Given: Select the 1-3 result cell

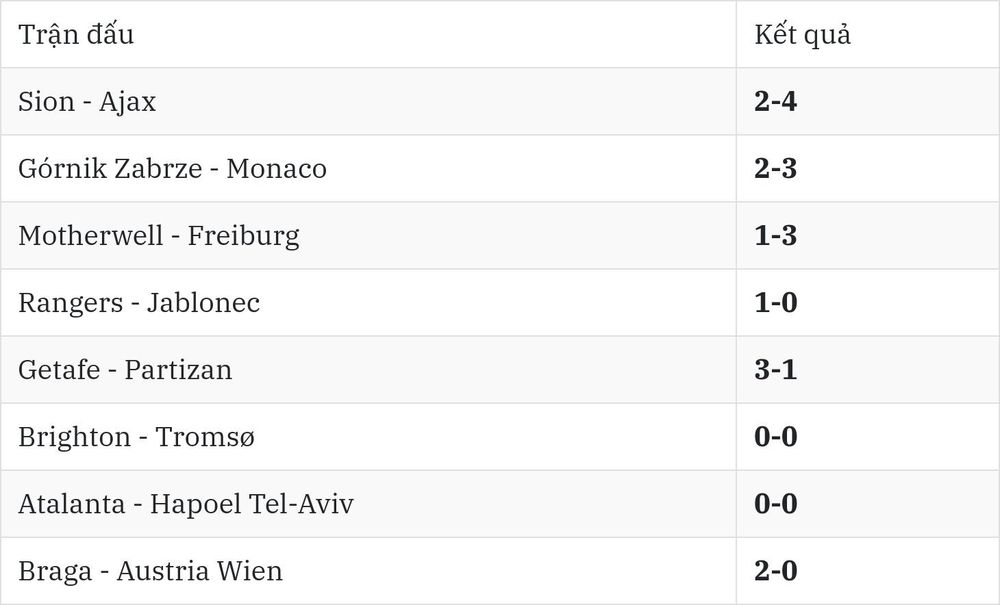Looking at the screenshot, I should (867, 236).
